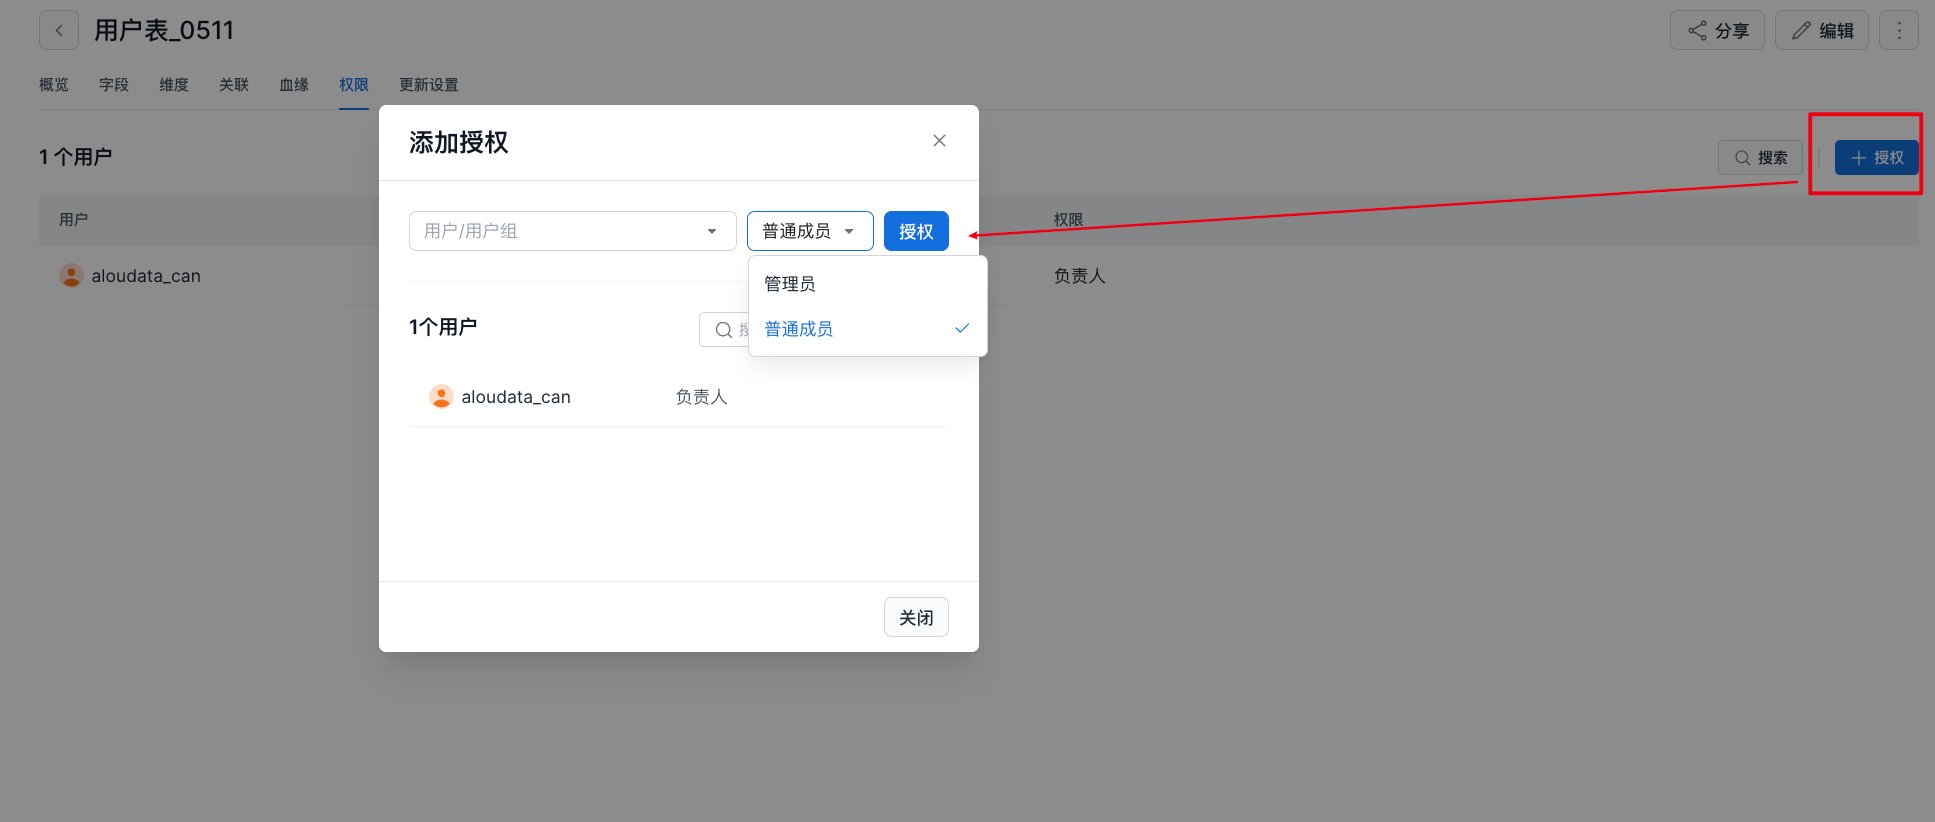Click the blue 授权 button in dialog
This screenshot has height=822, width=1935.
pyautogui.click(x=915, y=231)
